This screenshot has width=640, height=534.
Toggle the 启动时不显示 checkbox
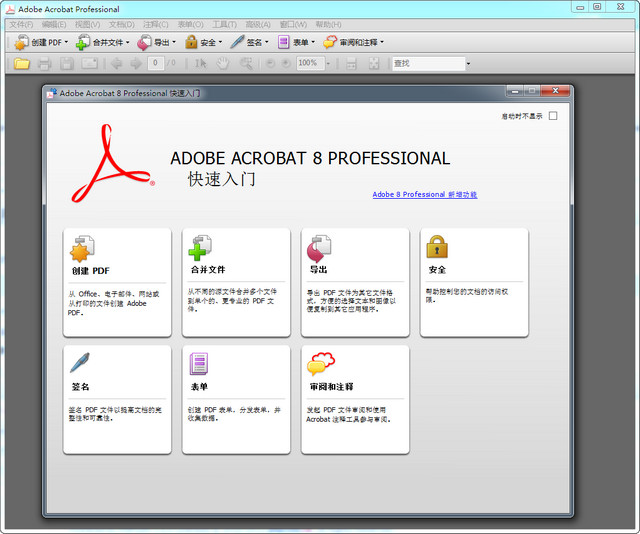coord(553,116)
